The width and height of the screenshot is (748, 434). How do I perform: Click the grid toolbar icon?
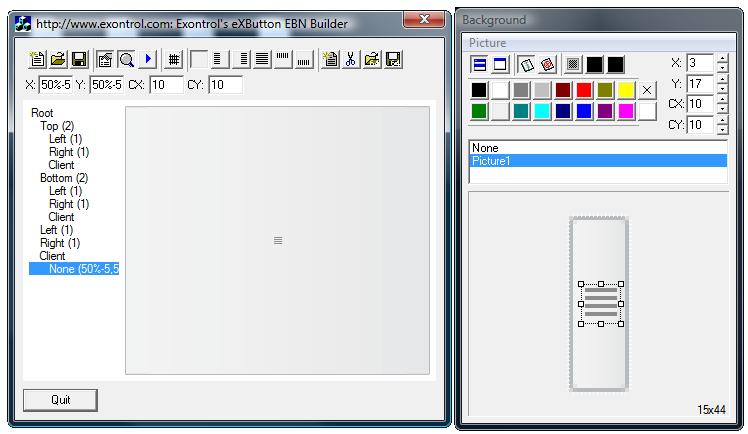(x=173, y=60)
